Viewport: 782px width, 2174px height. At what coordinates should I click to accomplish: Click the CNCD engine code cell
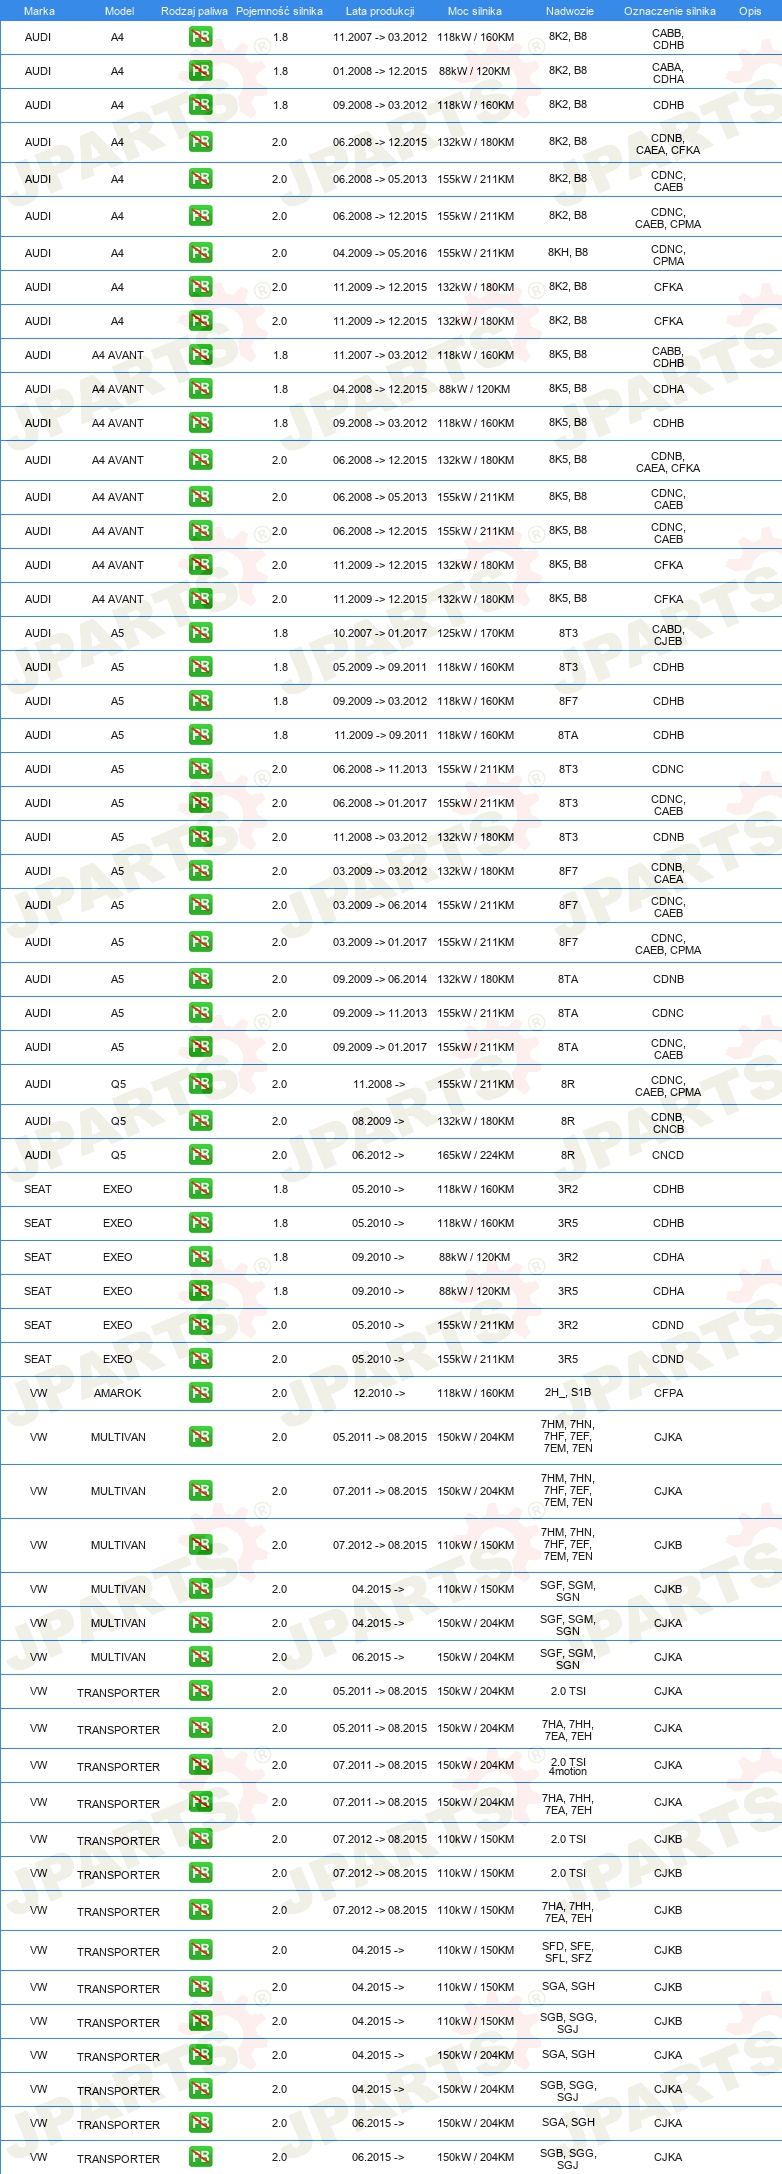[668, 1155]
